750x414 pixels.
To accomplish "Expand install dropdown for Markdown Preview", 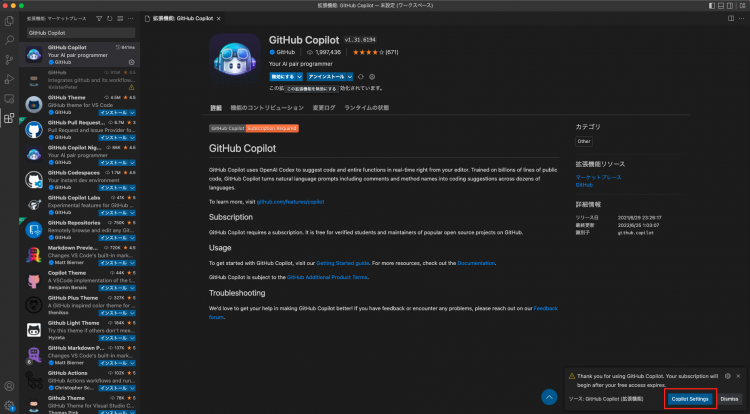I will tap(132, 263).
